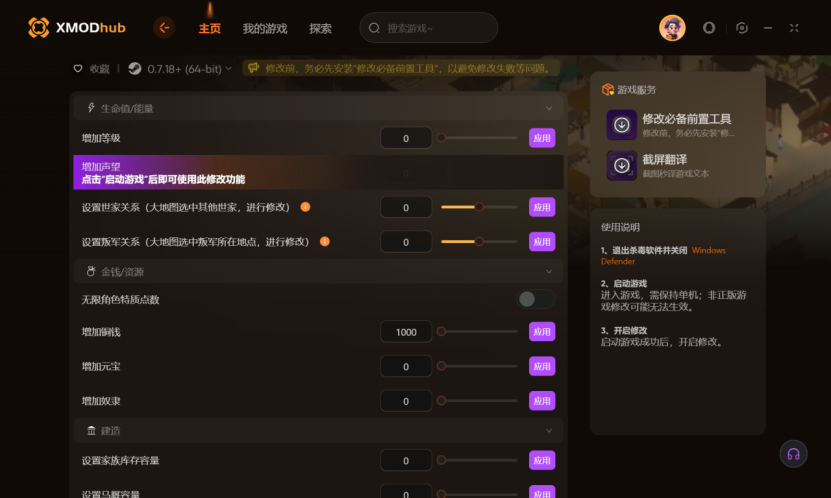Click the user avatar picture
The image size is (831, 498).
(x=672, y=28)
